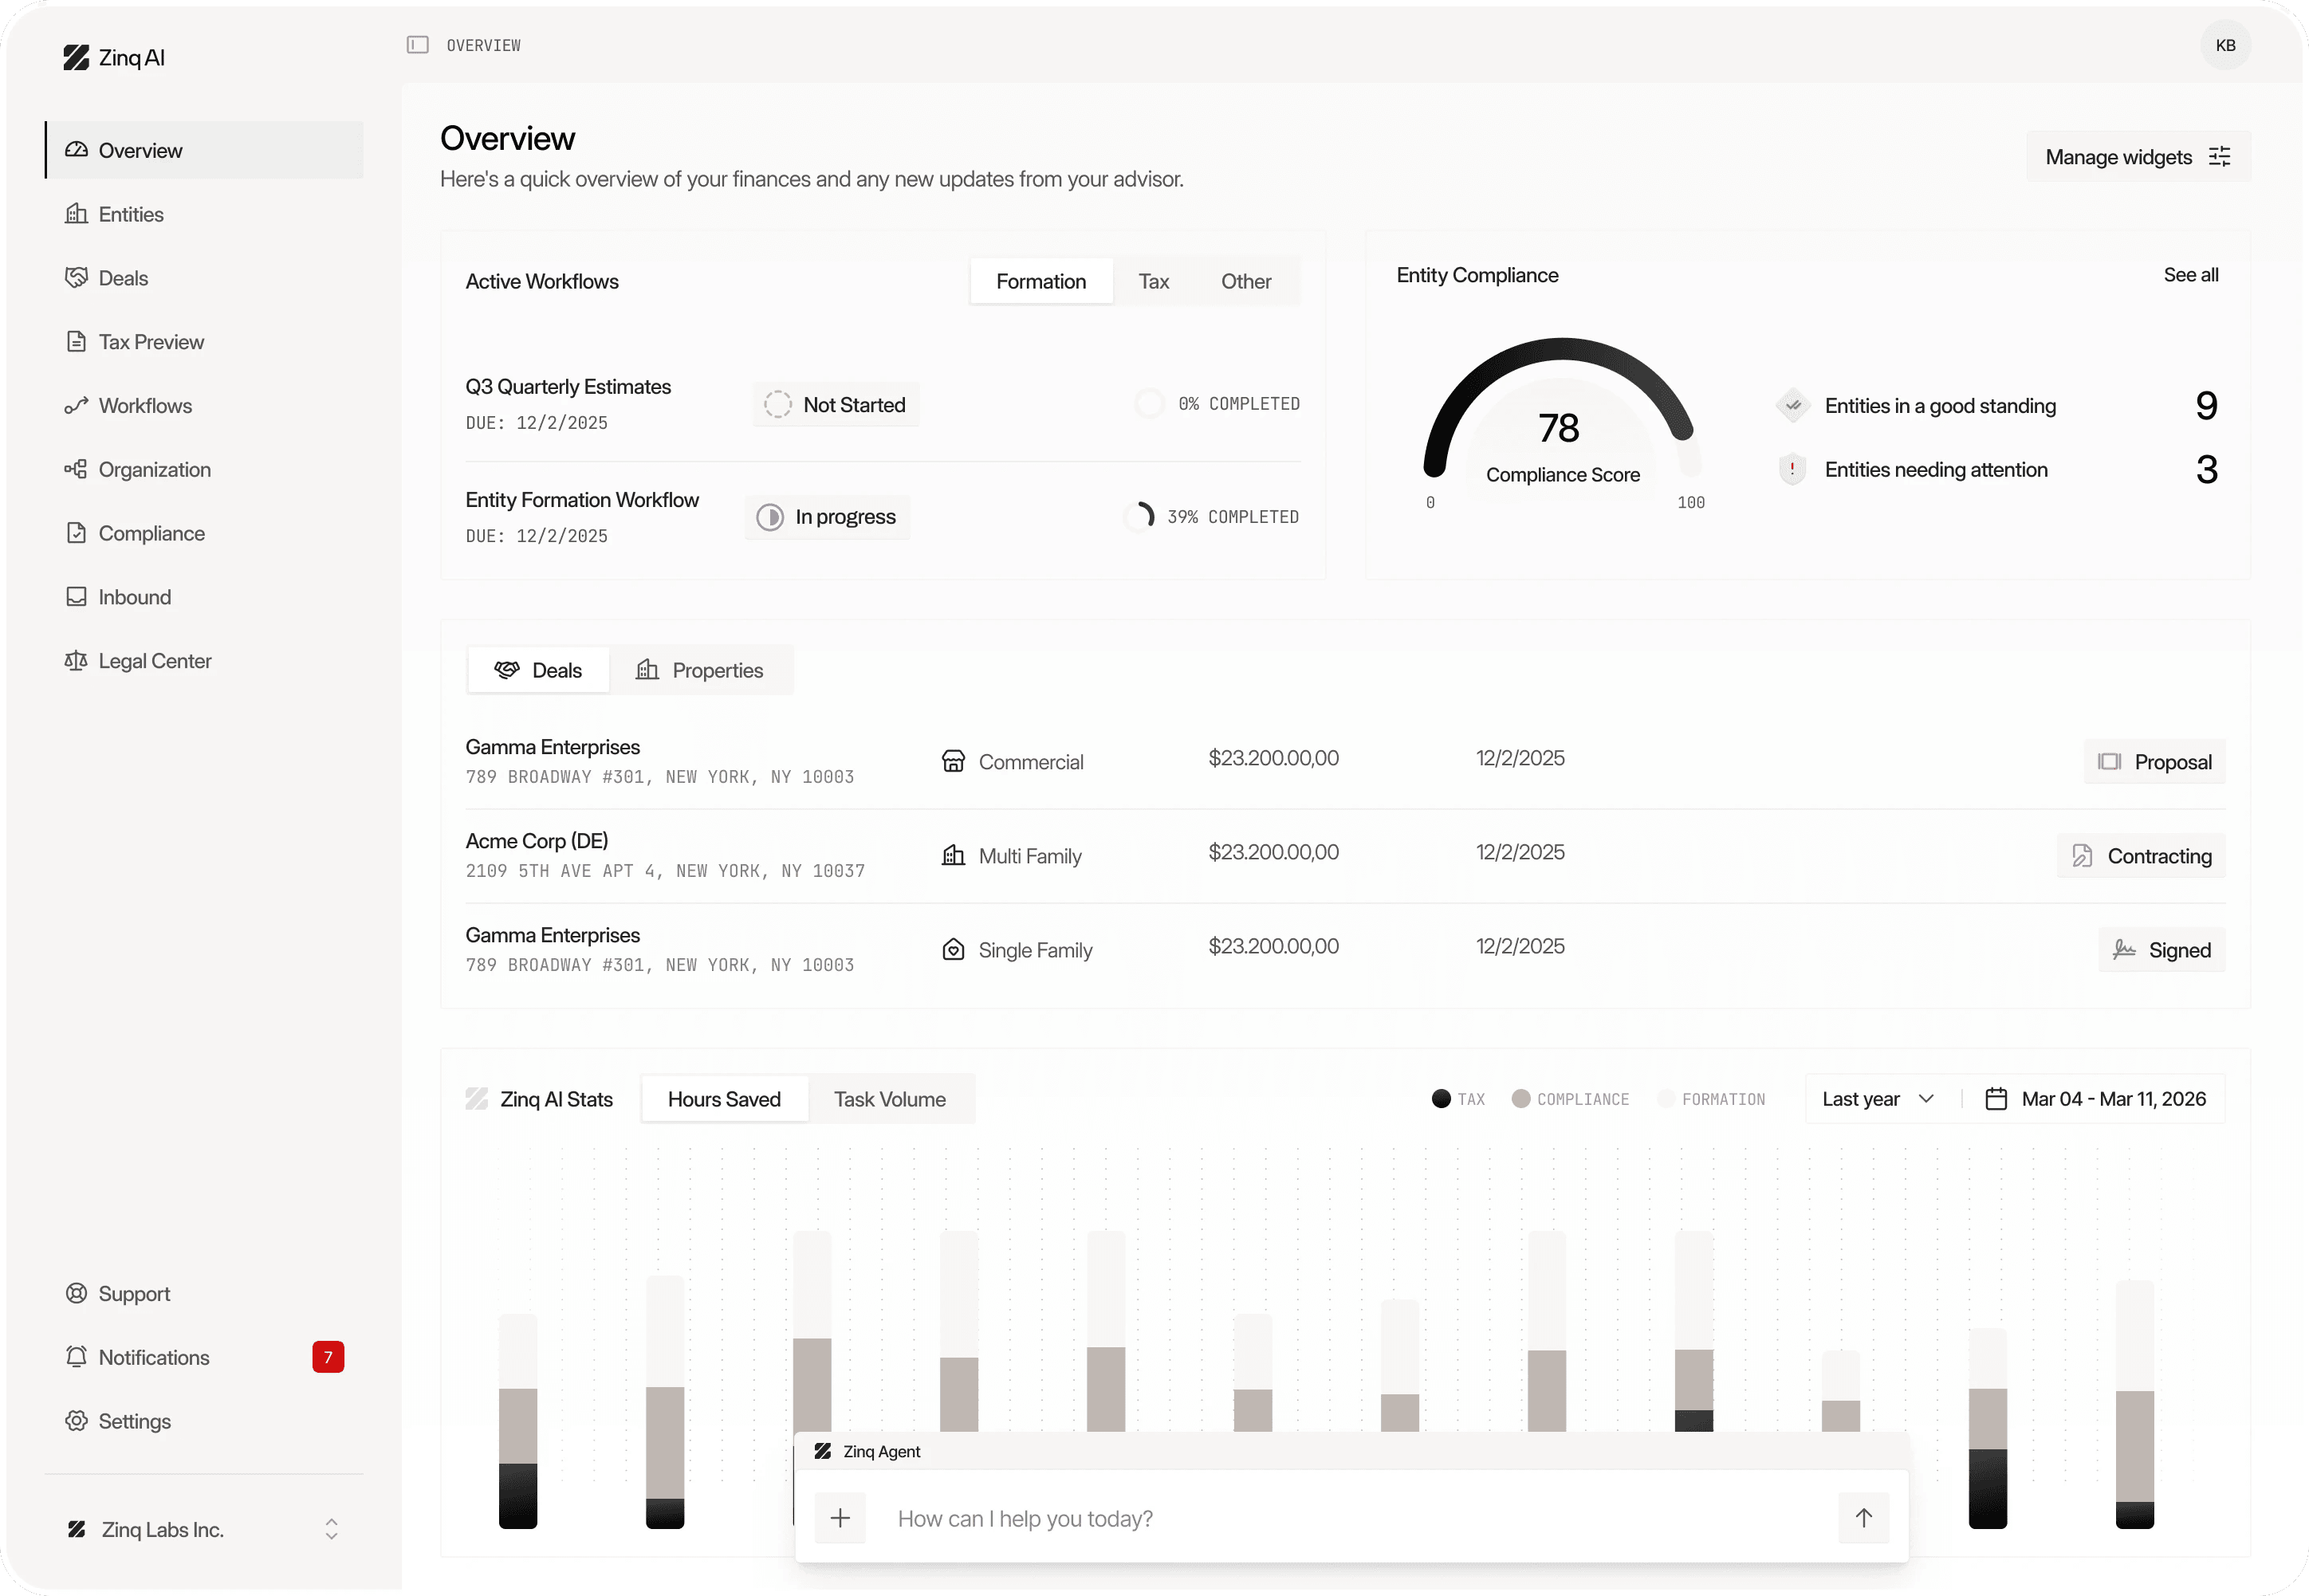Toggle the FORMATION legend series
The width and height of the screenshot is (2309, 1596).
(1711, 1099)
